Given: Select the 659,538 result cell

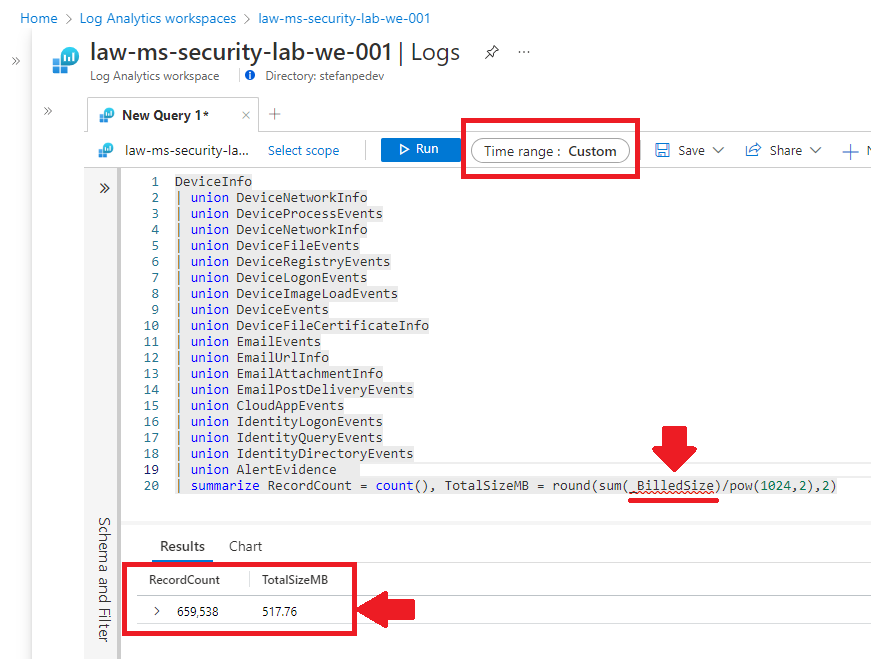Looking at the screenshot, I should [198, 612].
